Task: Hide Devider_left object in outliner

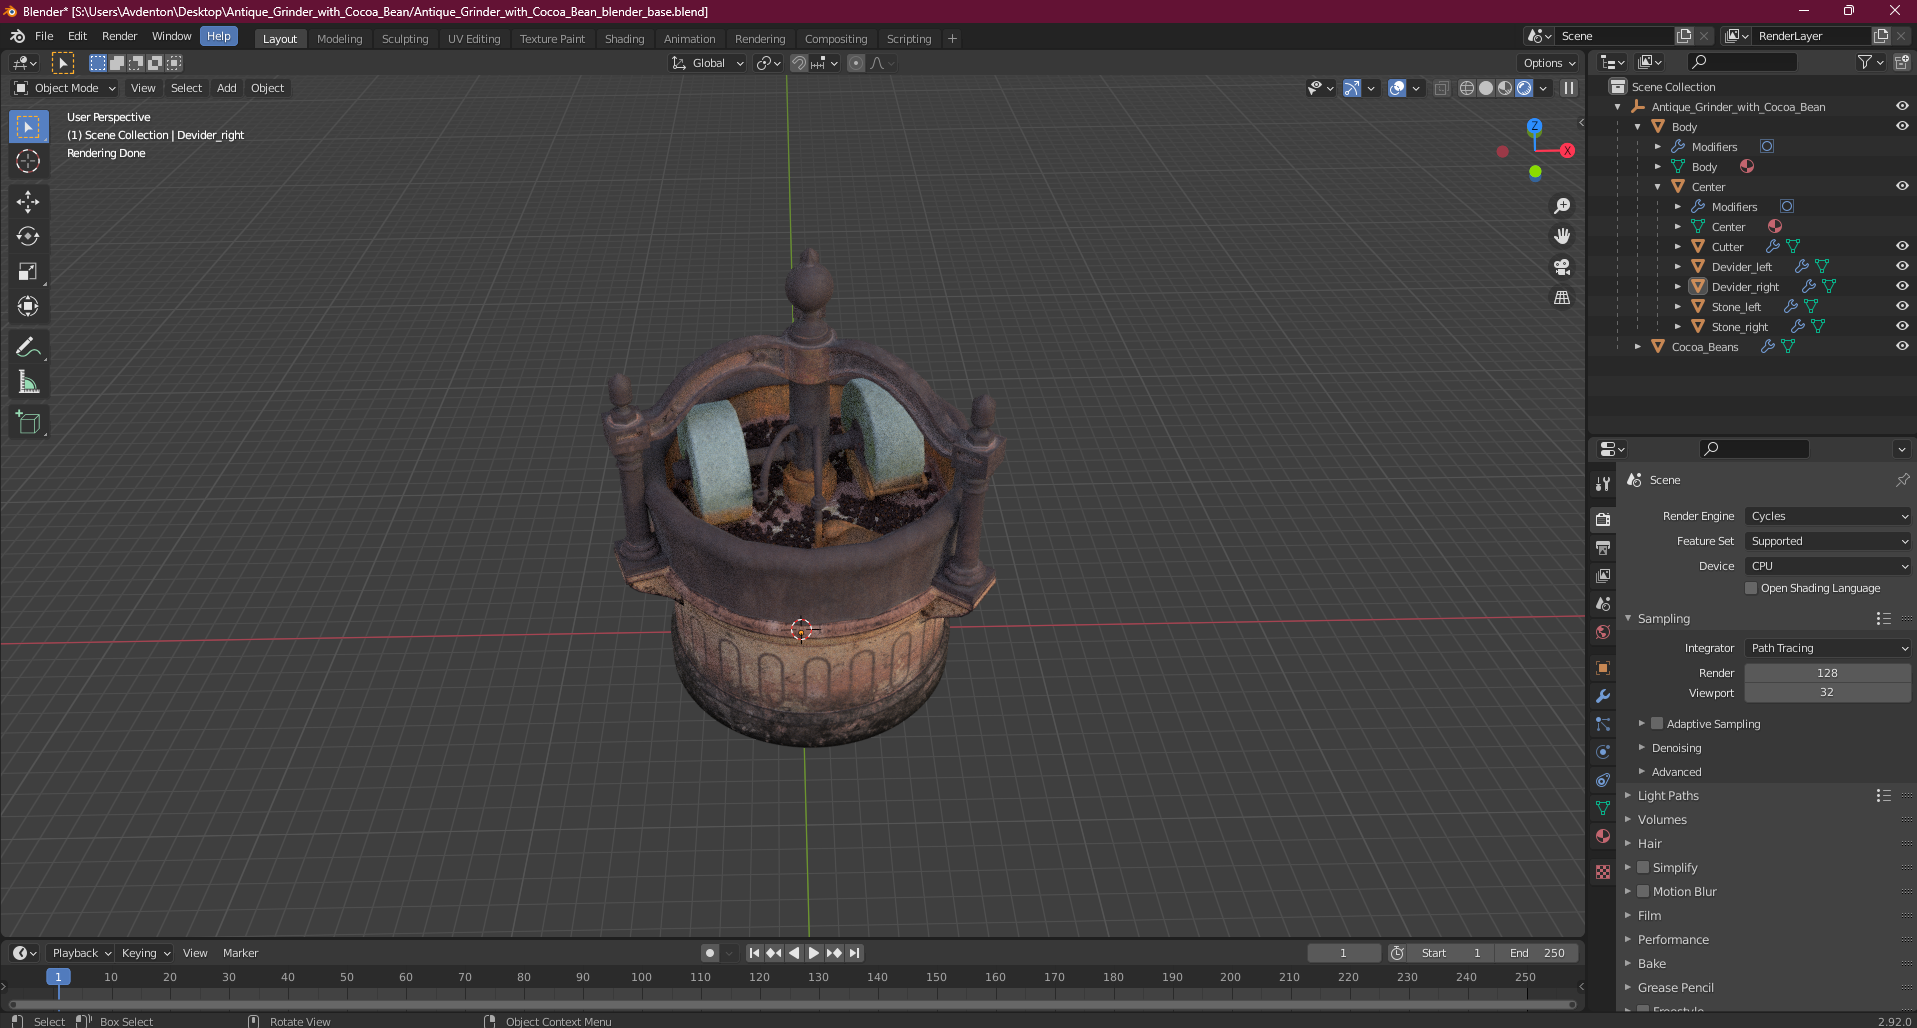Action: pos(1902,266)
